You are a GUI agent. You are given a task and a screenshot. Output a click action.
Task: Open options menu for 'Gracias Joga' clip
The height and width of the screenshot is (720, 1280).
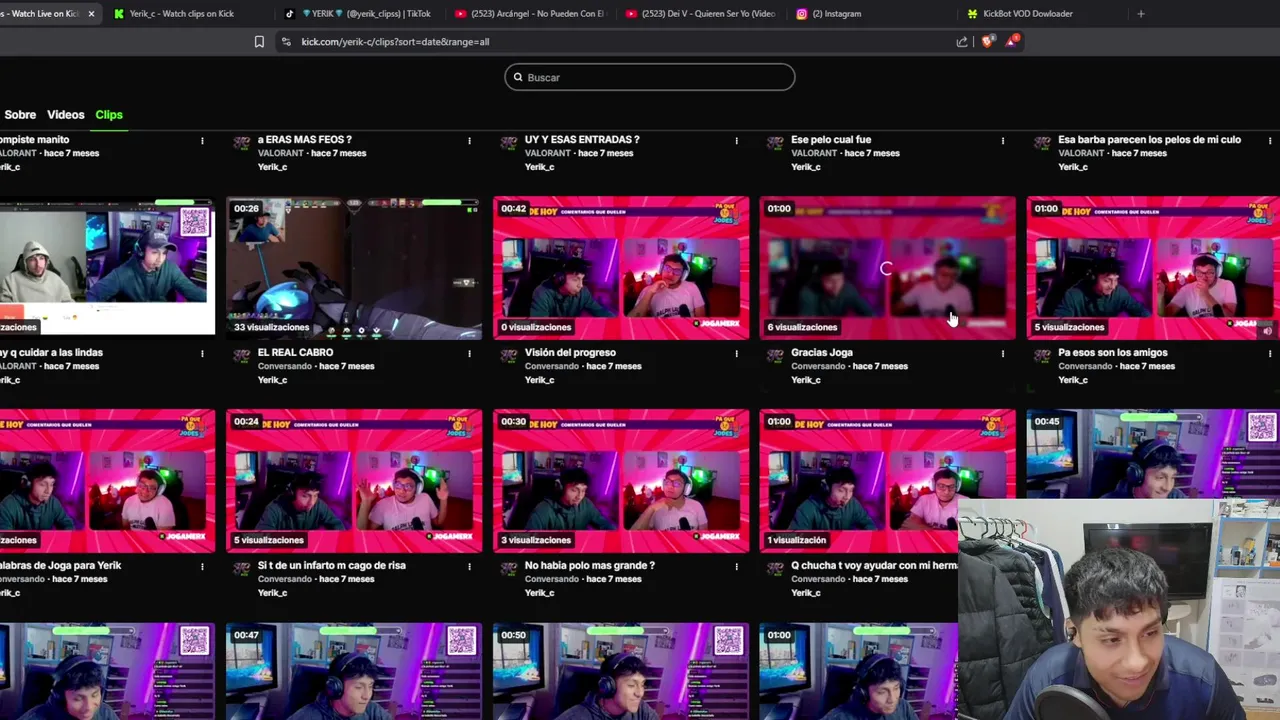[1003, 353]
